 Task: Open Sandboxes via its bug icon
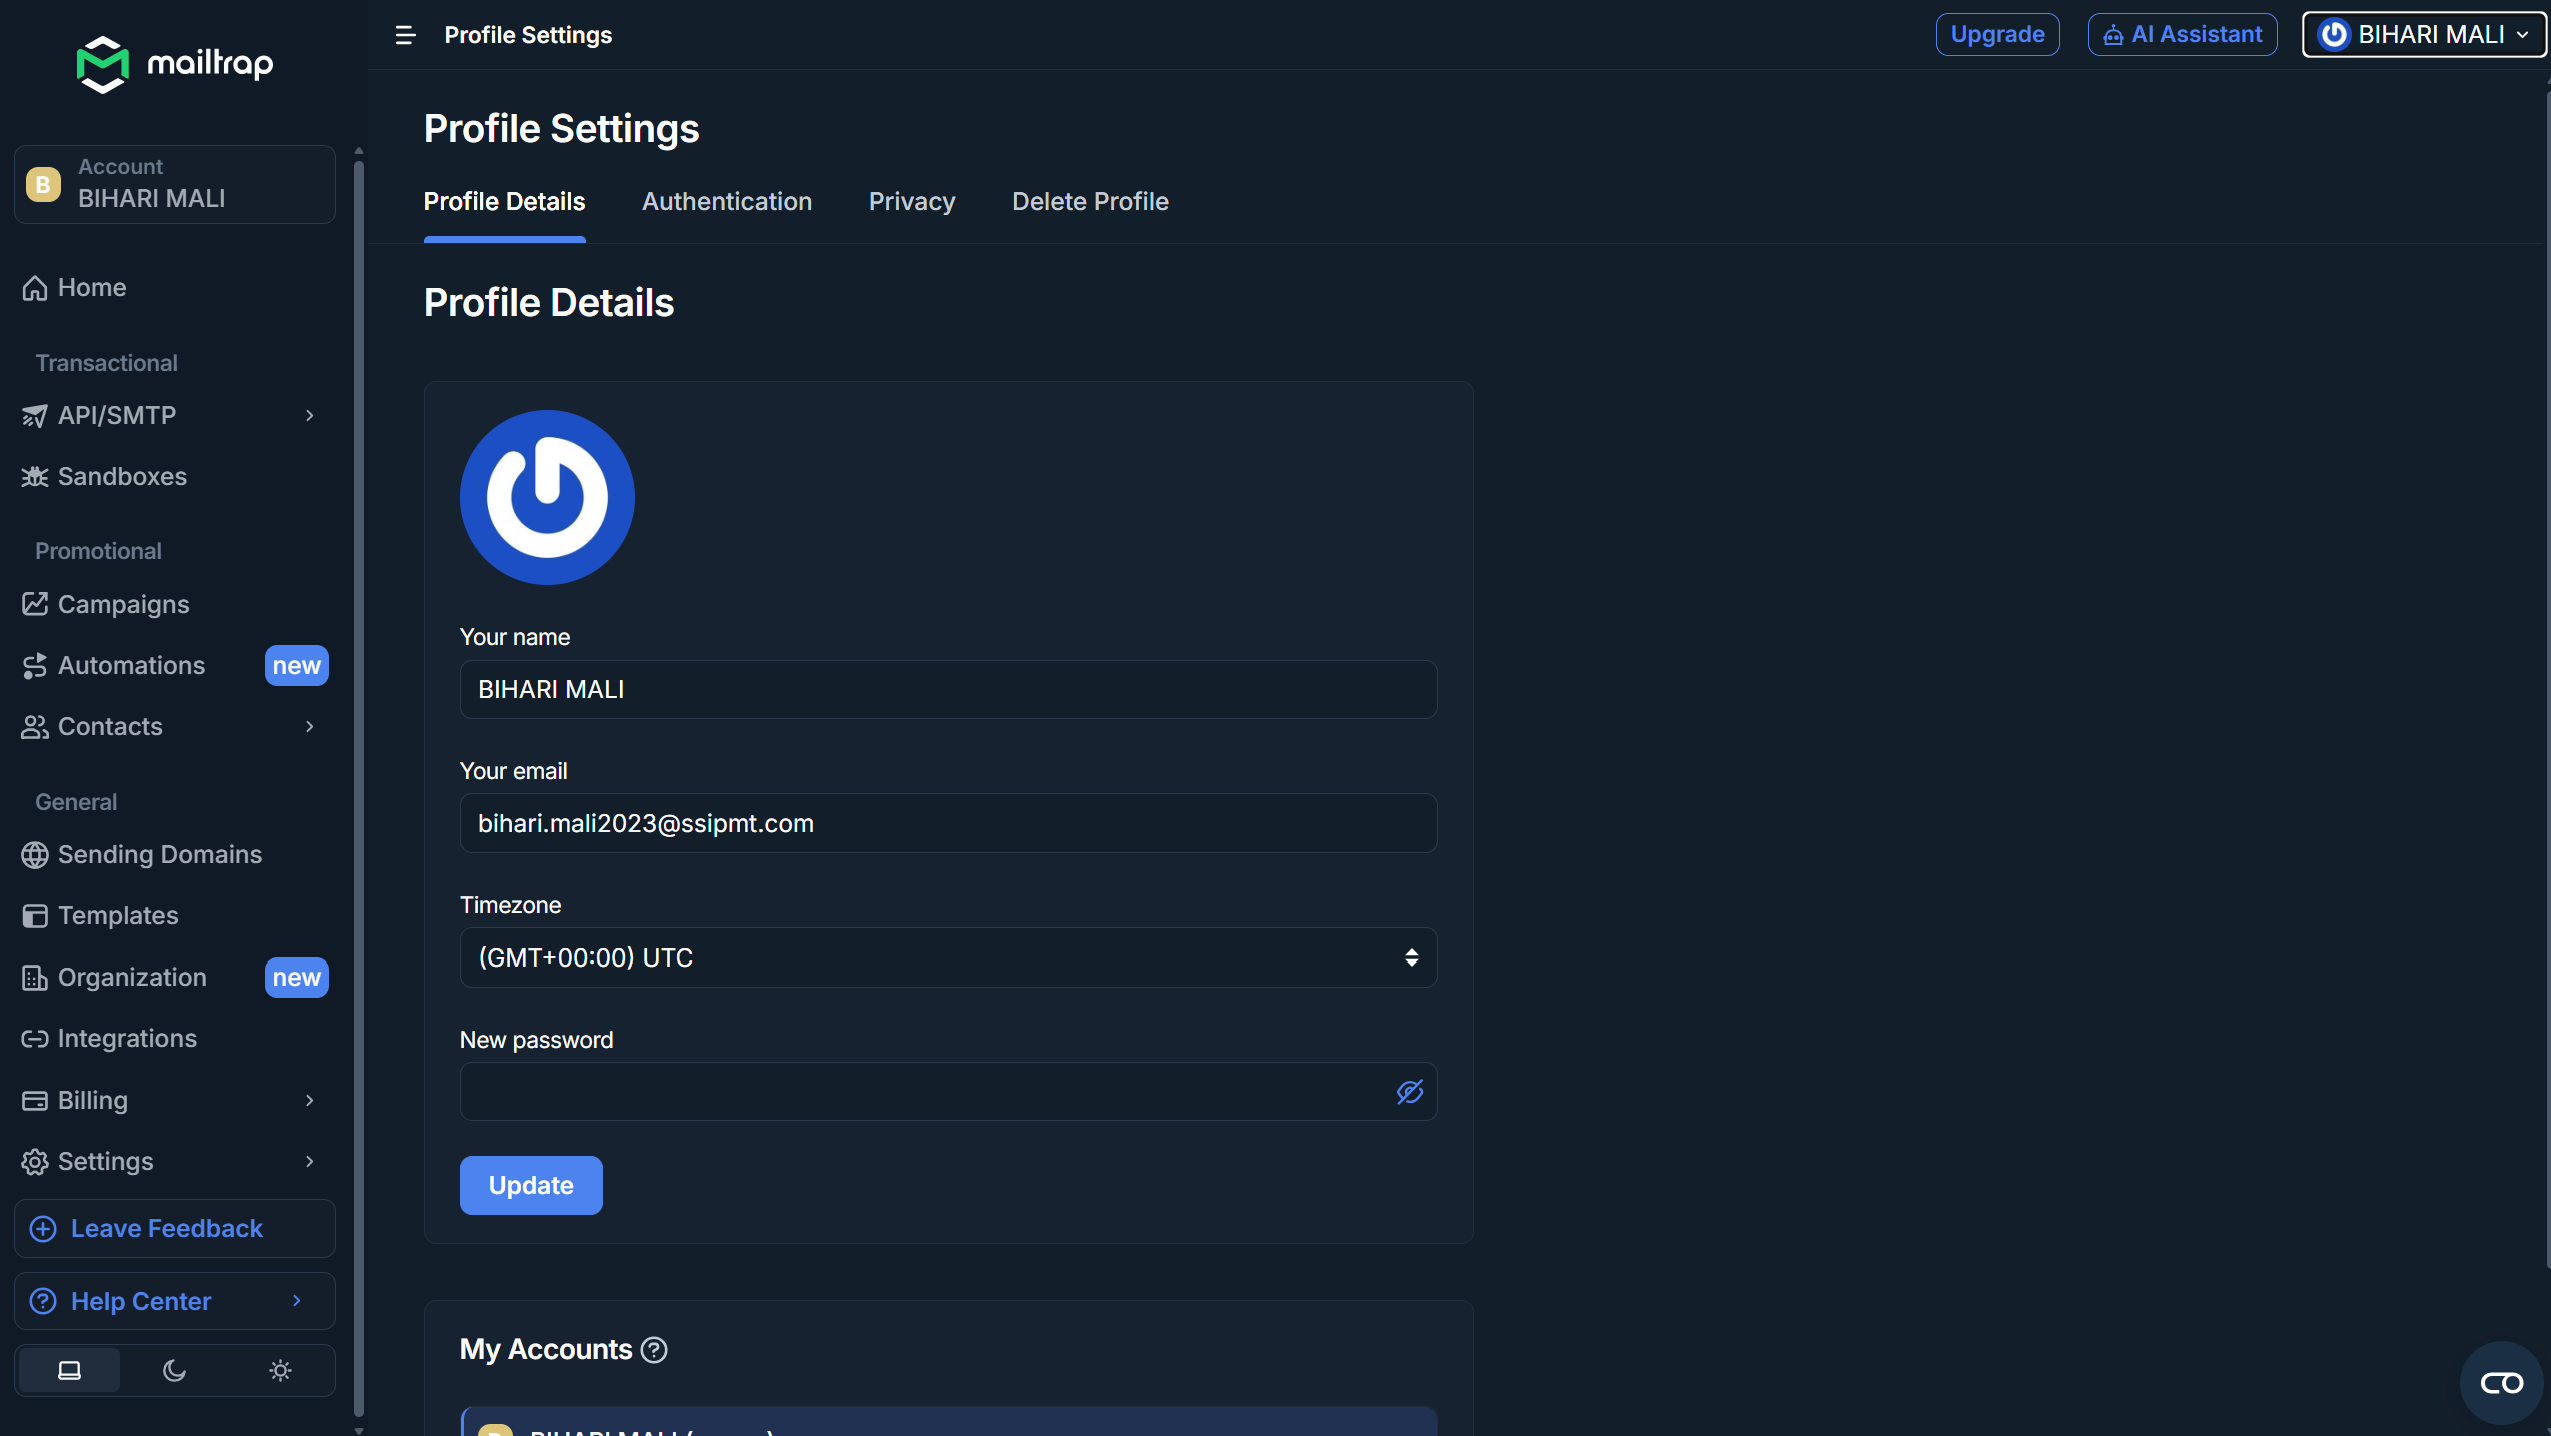(x=35, y=477)
